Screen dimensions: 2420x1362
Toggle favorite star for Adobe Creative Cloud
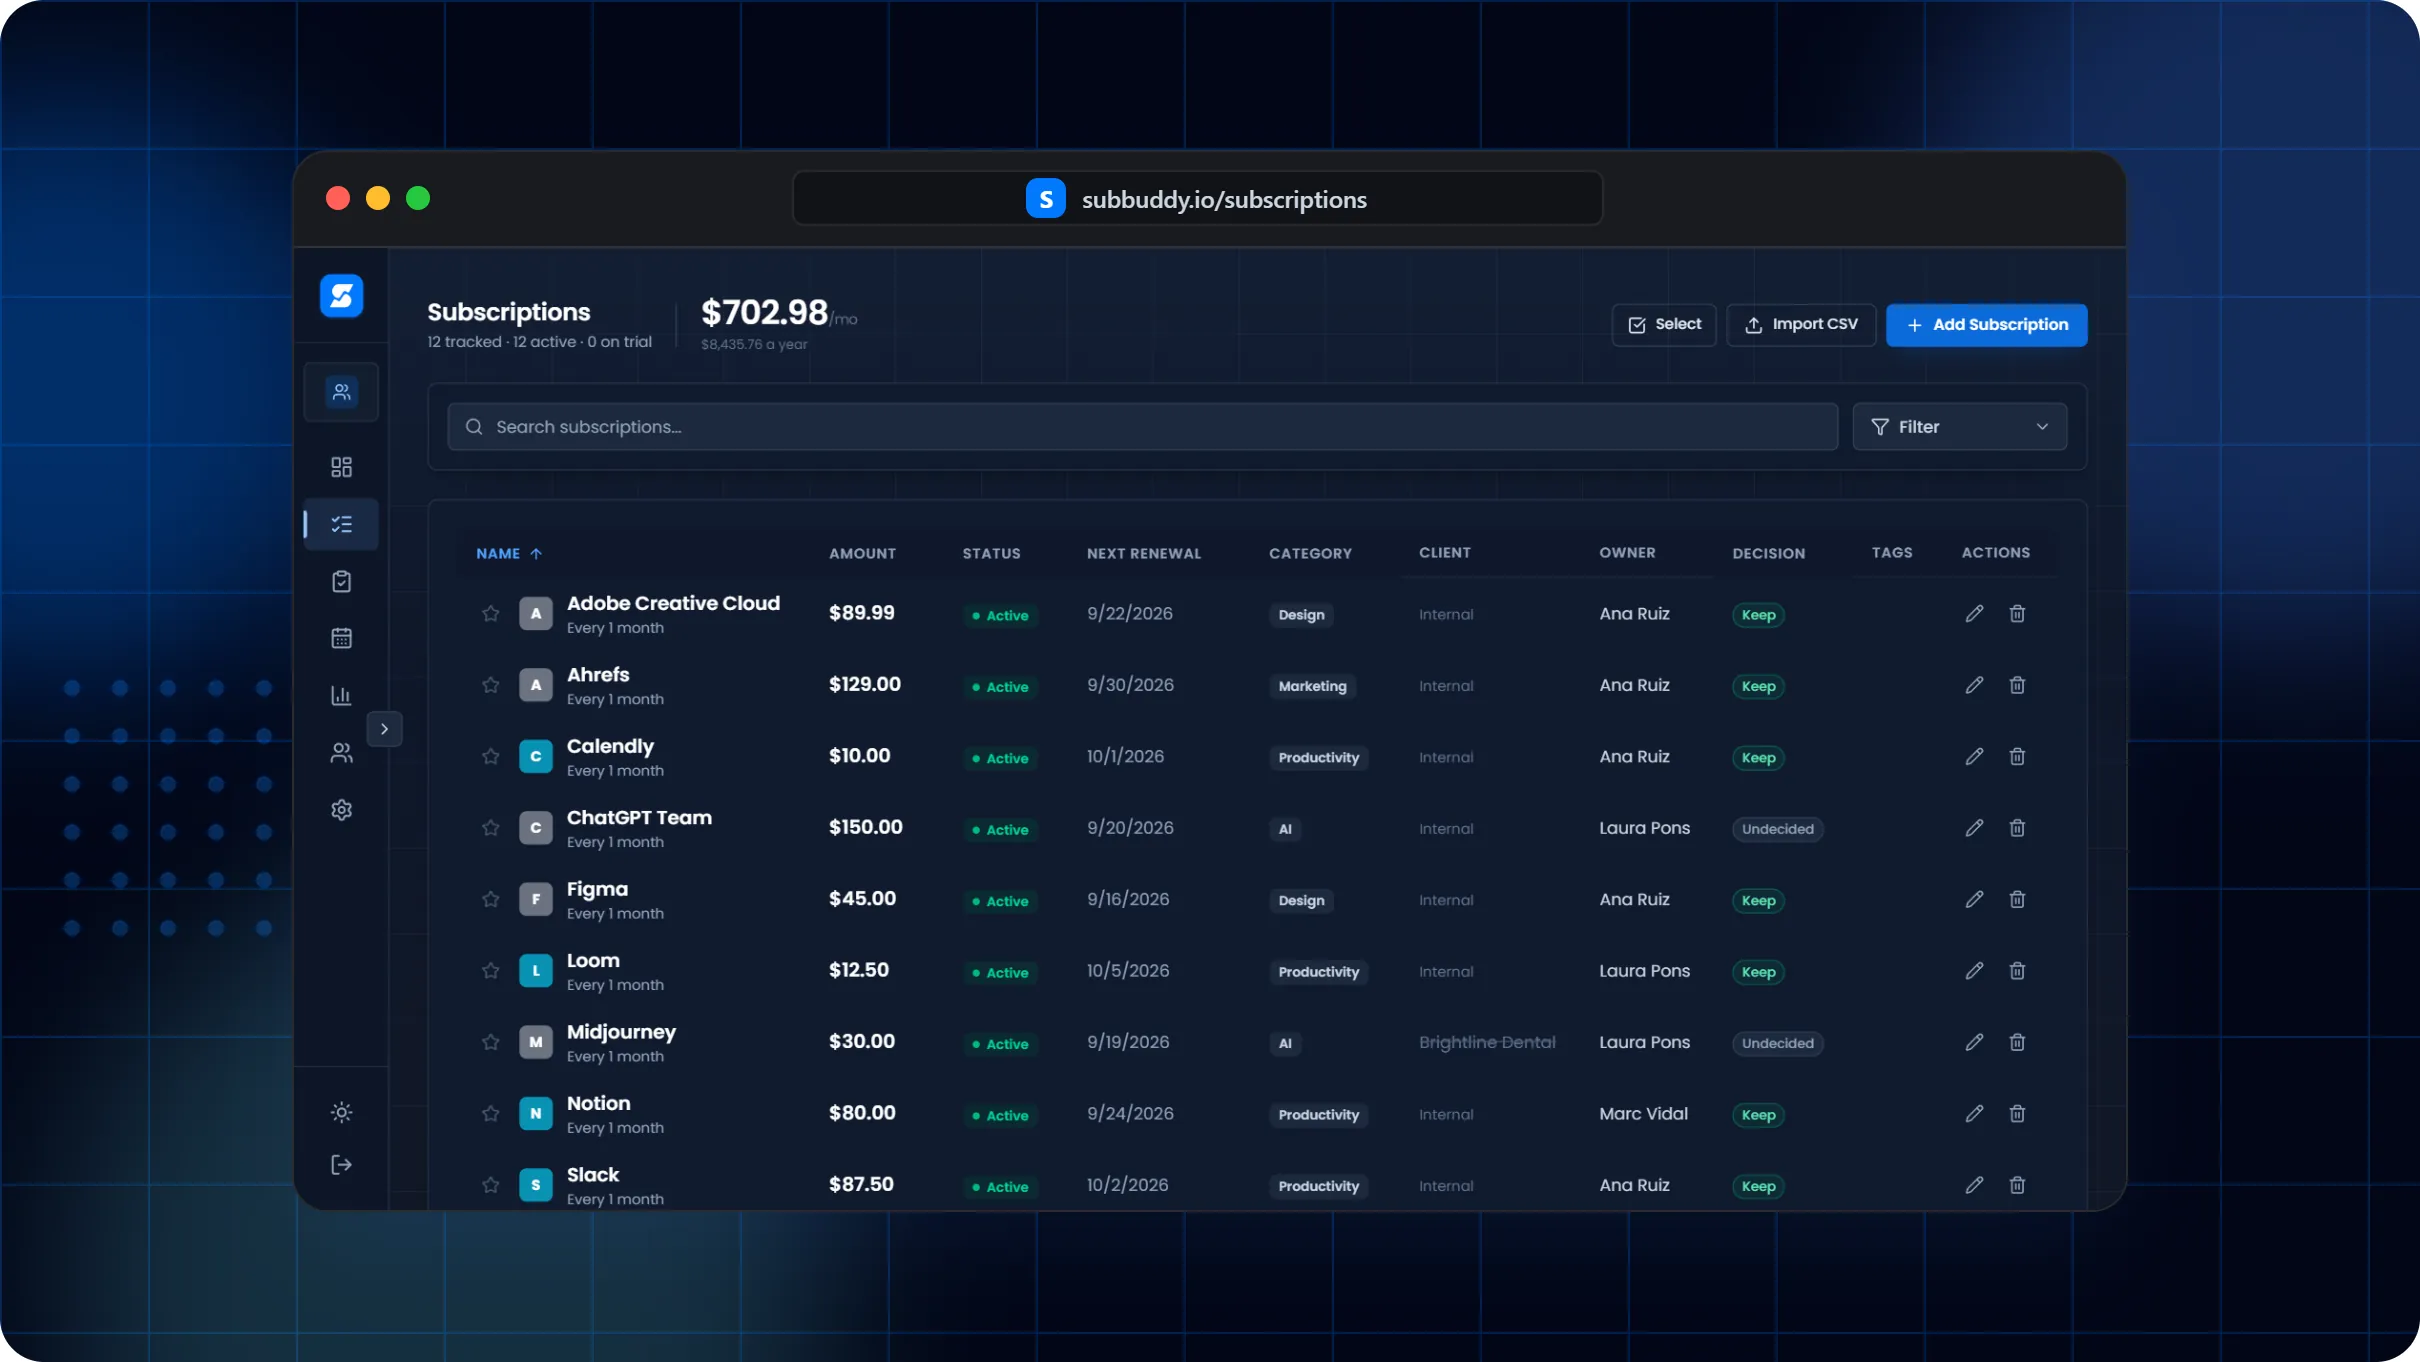[490, 614]
